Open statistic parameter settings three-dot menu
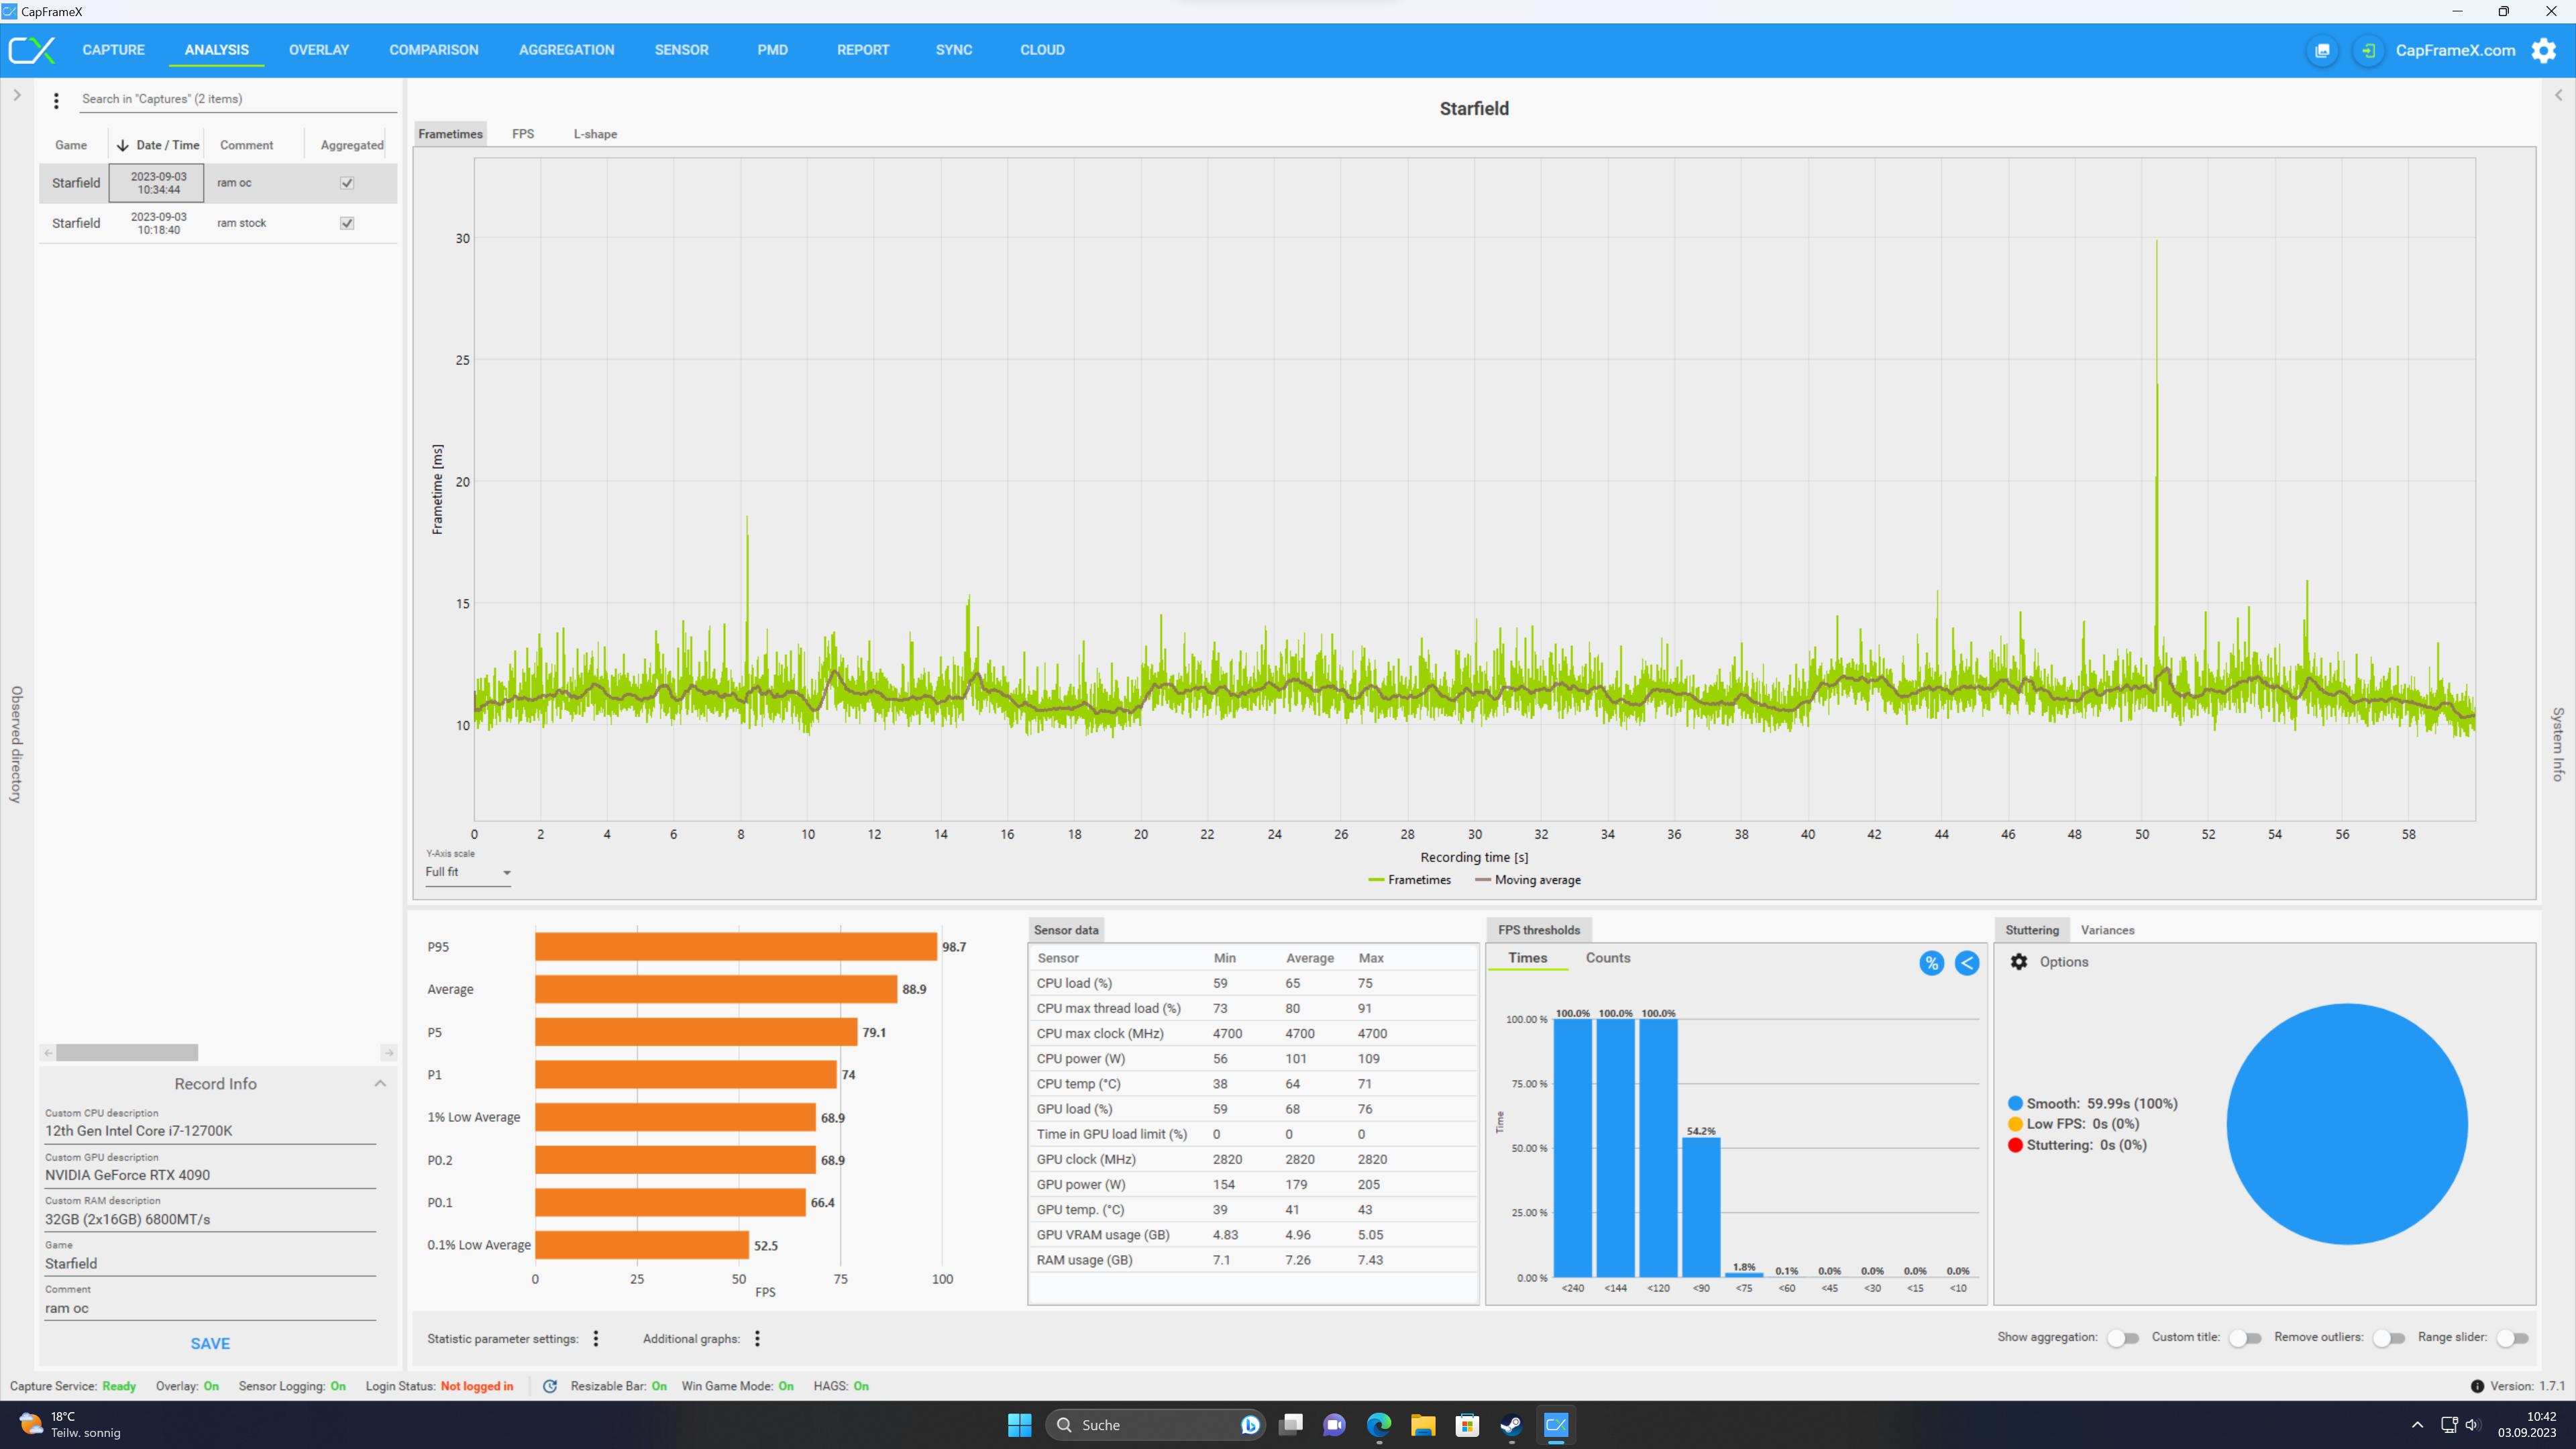The image size is (2576, 1449). pos(596,1338)
